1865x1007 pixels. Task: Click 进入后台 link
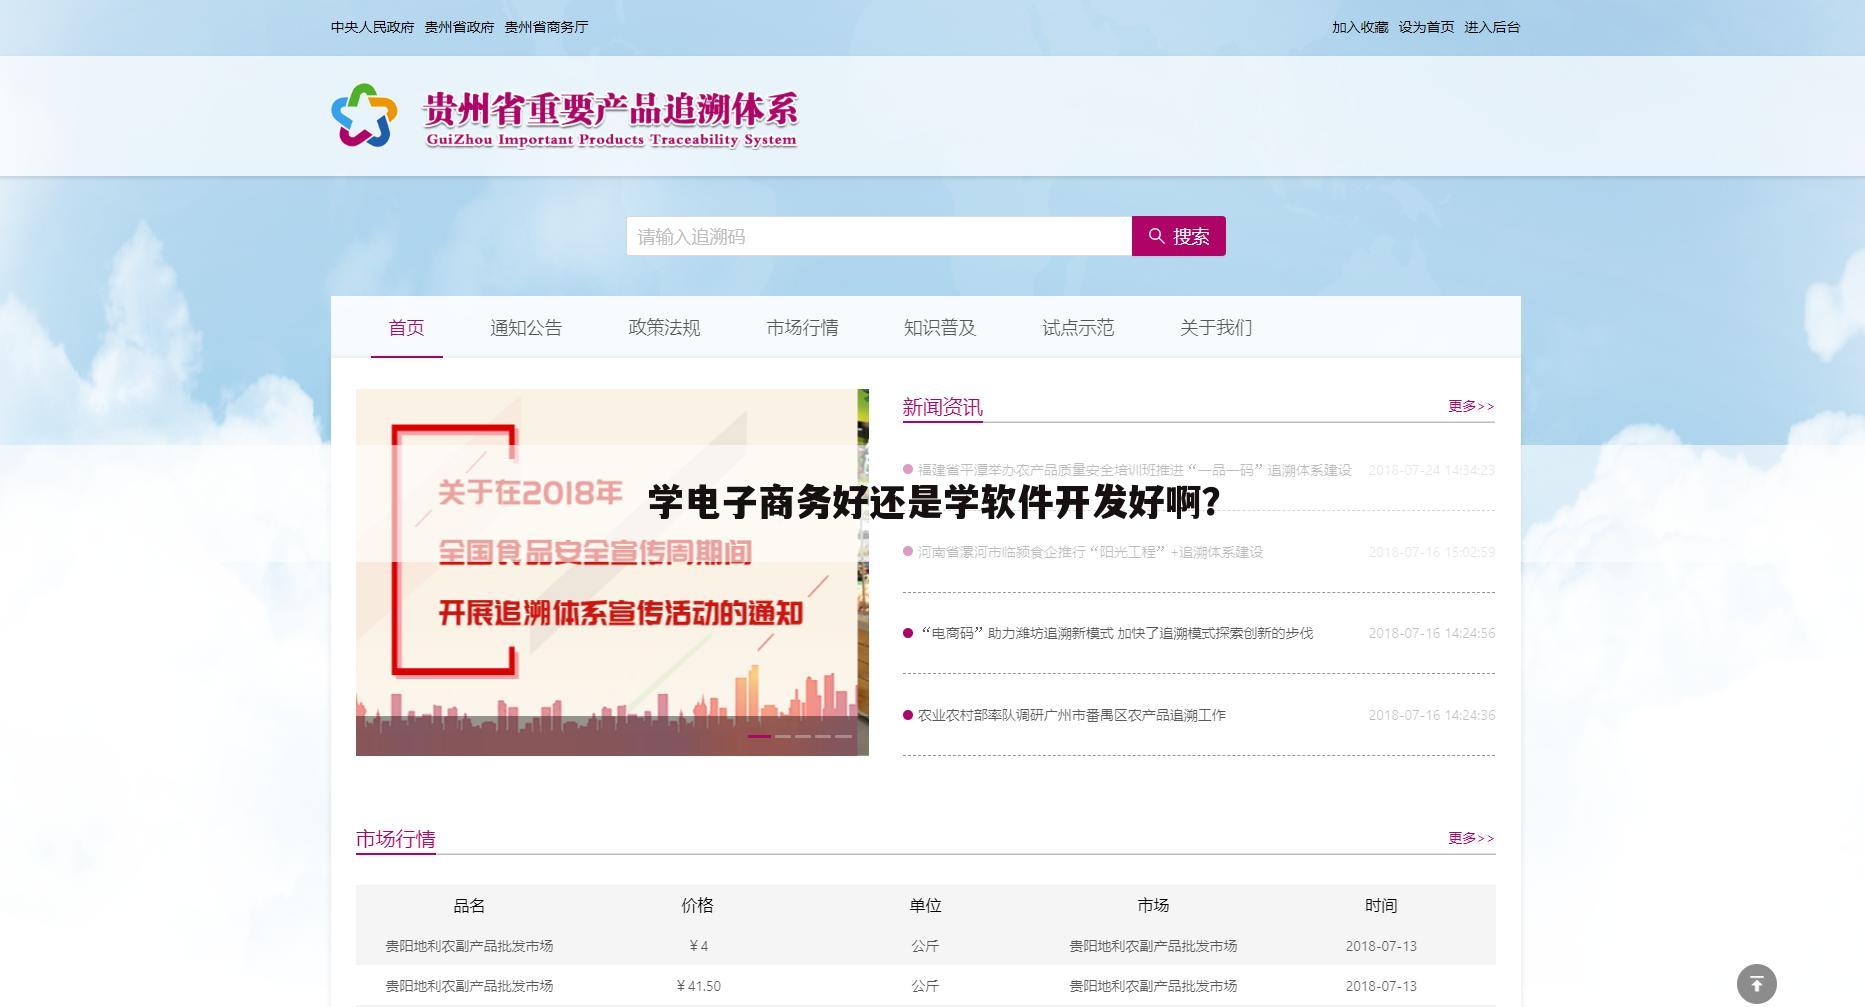pos(1492,27)
